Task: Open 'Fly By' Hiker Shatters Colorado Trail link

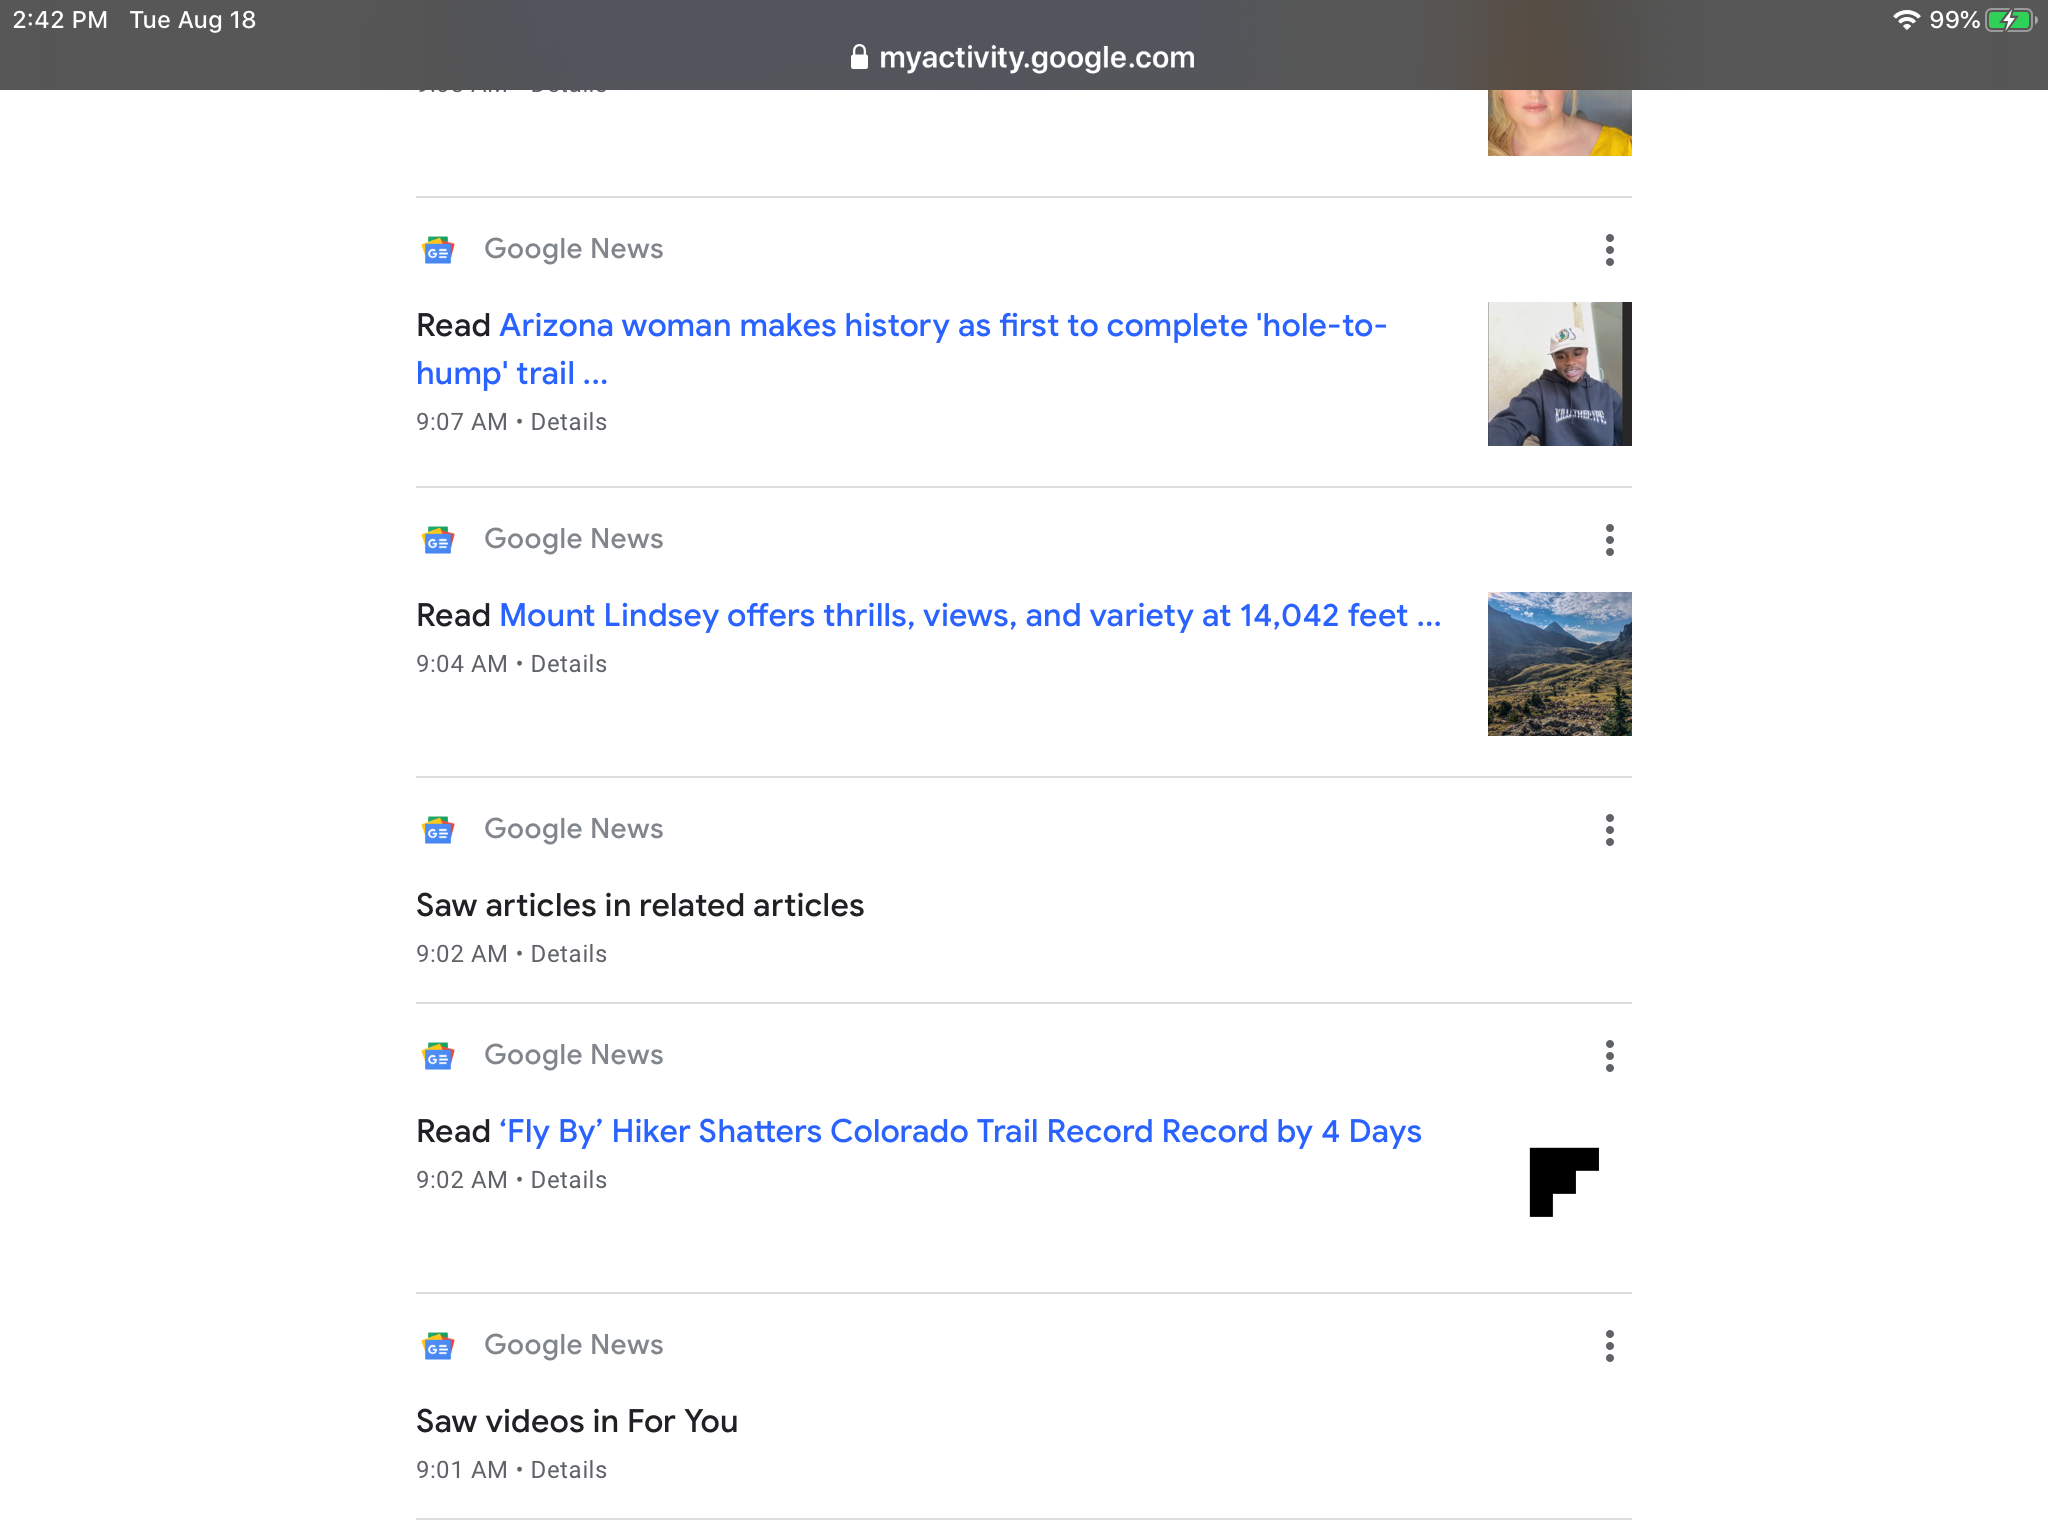Action: (x=958, y=1132)
